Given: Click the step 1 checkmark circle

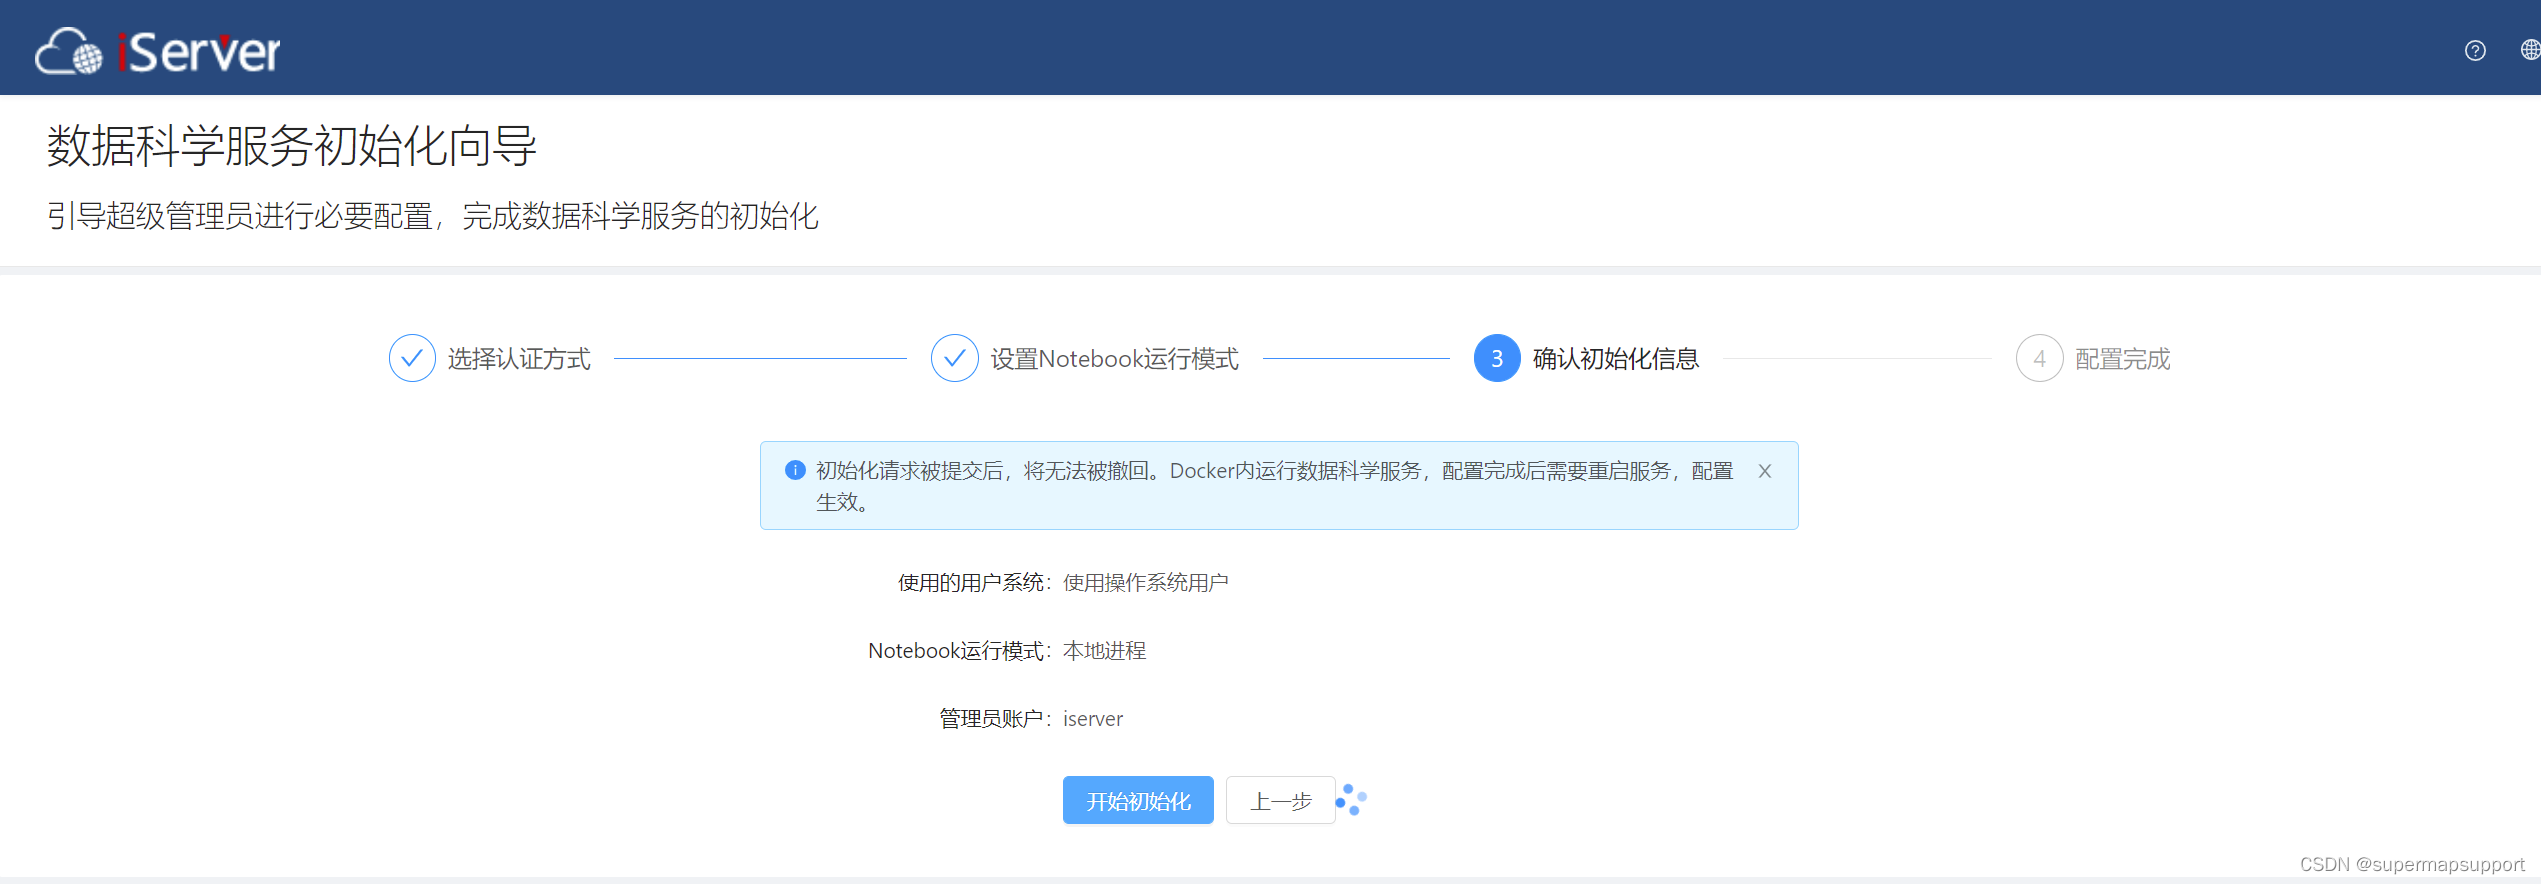Looking at the screenshot, I should coord(412,358).
